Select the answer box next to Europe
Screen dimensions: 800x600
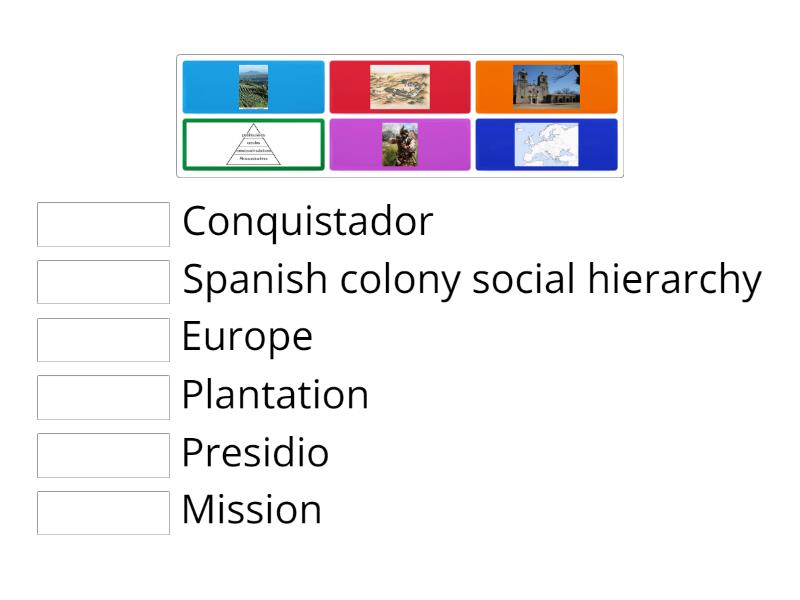(x=103, y=339)
